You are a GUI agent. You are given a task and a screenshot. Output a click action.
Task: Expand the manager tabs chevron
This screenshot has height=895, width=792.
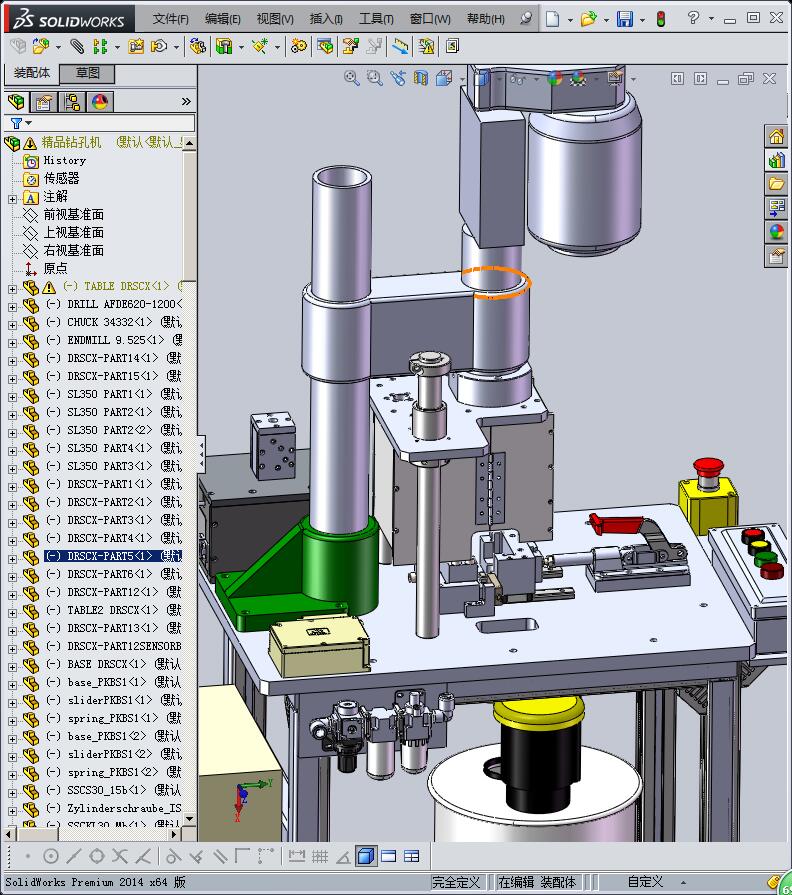187,102
